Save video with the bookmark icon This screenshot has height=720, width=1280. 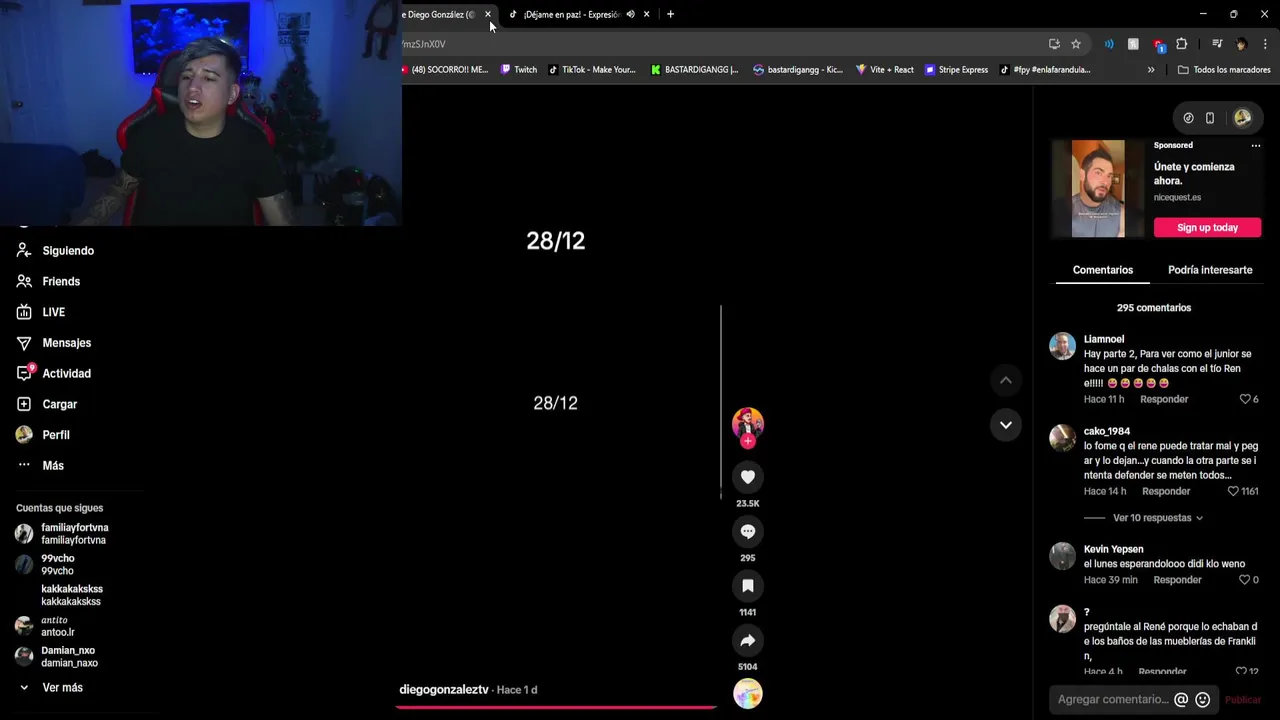[748, 586]
